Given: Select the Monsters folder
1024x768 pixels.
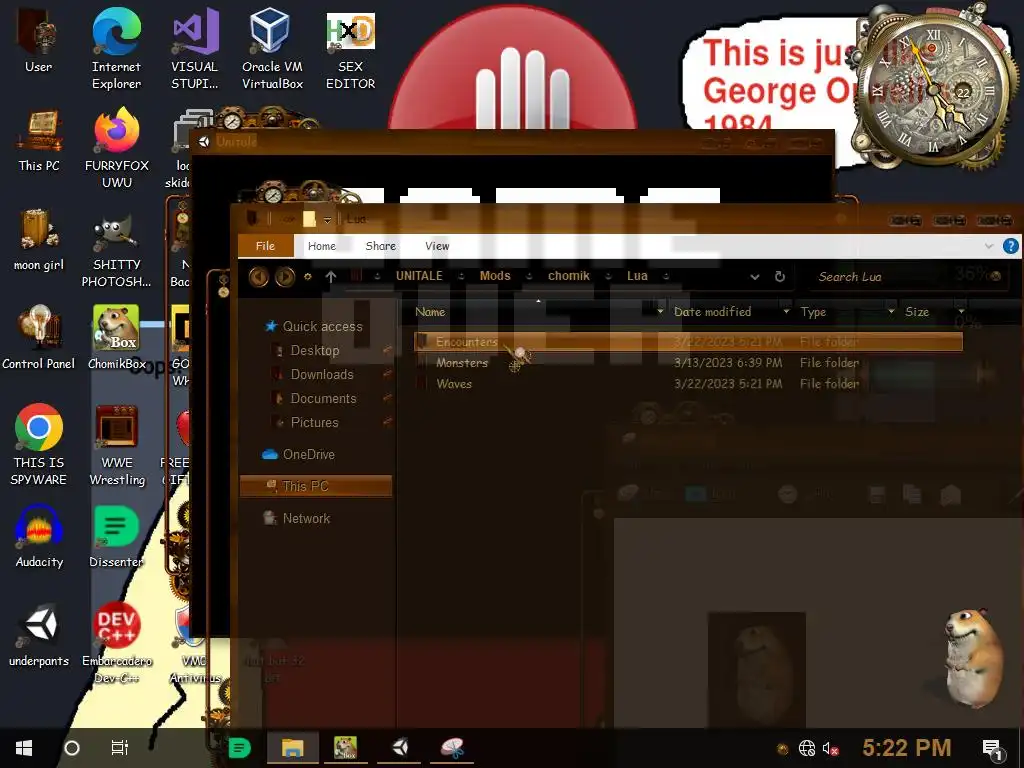Looking at the screenshot, I should [x=688, y=363].
